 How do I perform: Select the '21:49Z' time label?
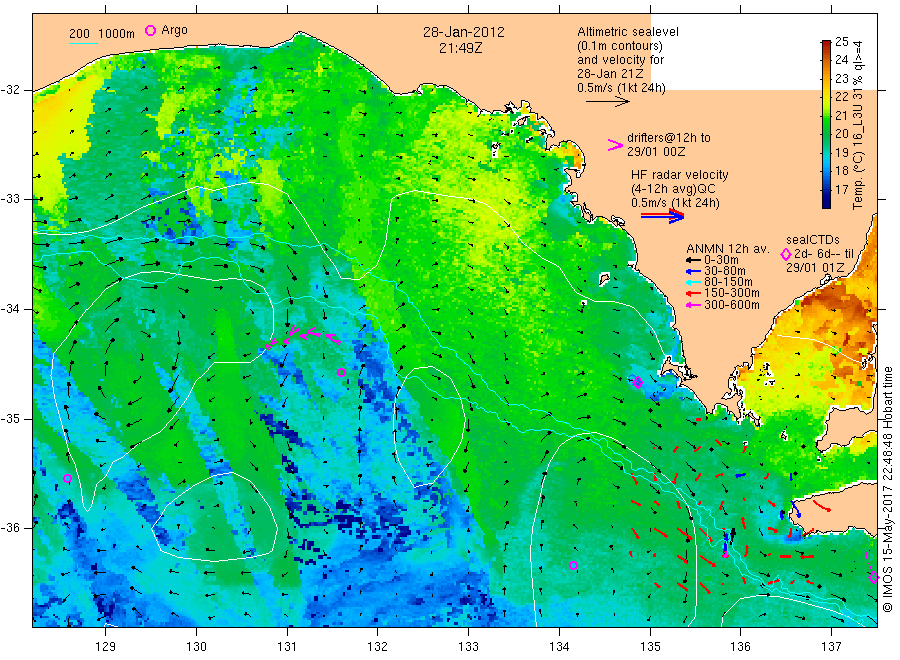click(x=460, y=48)
